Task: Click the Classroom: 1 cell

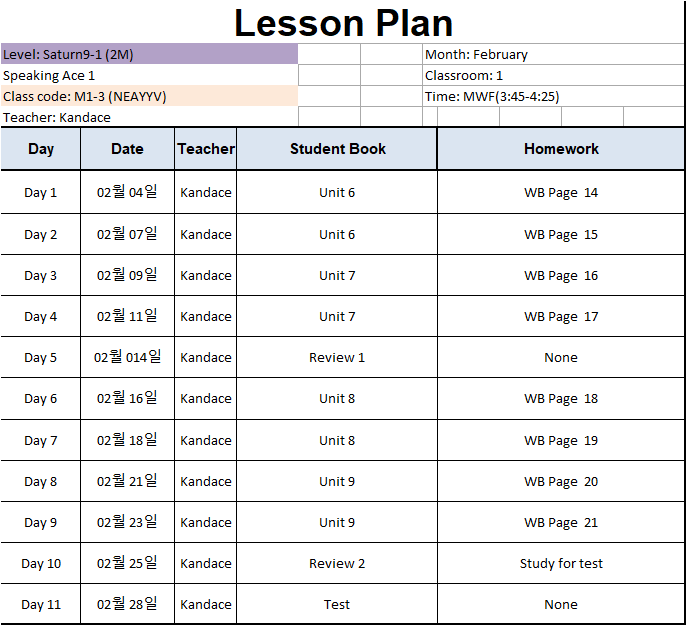Action: pyautogui.click(x=553, y=75)
